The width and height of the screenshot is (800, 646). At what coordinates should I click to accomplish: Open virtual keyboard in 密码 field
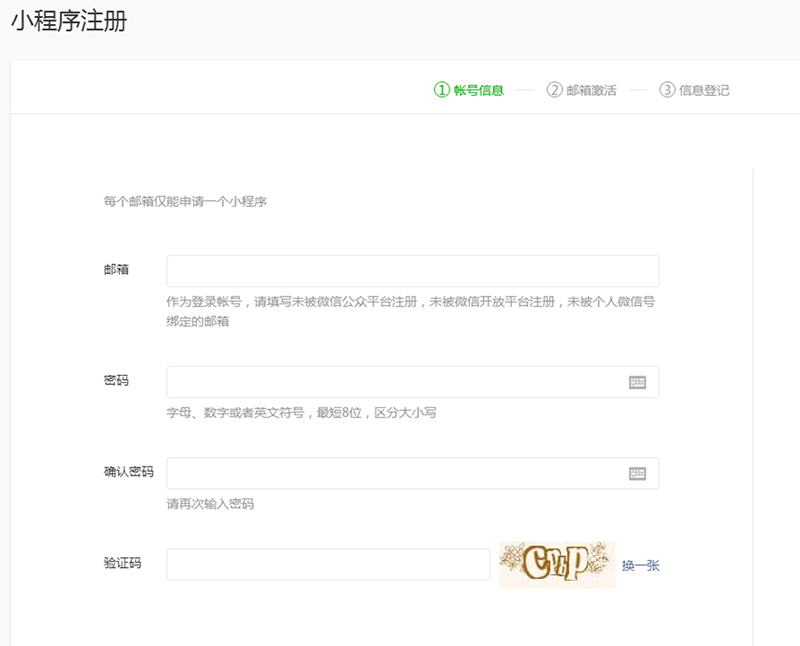coord(637,382)
